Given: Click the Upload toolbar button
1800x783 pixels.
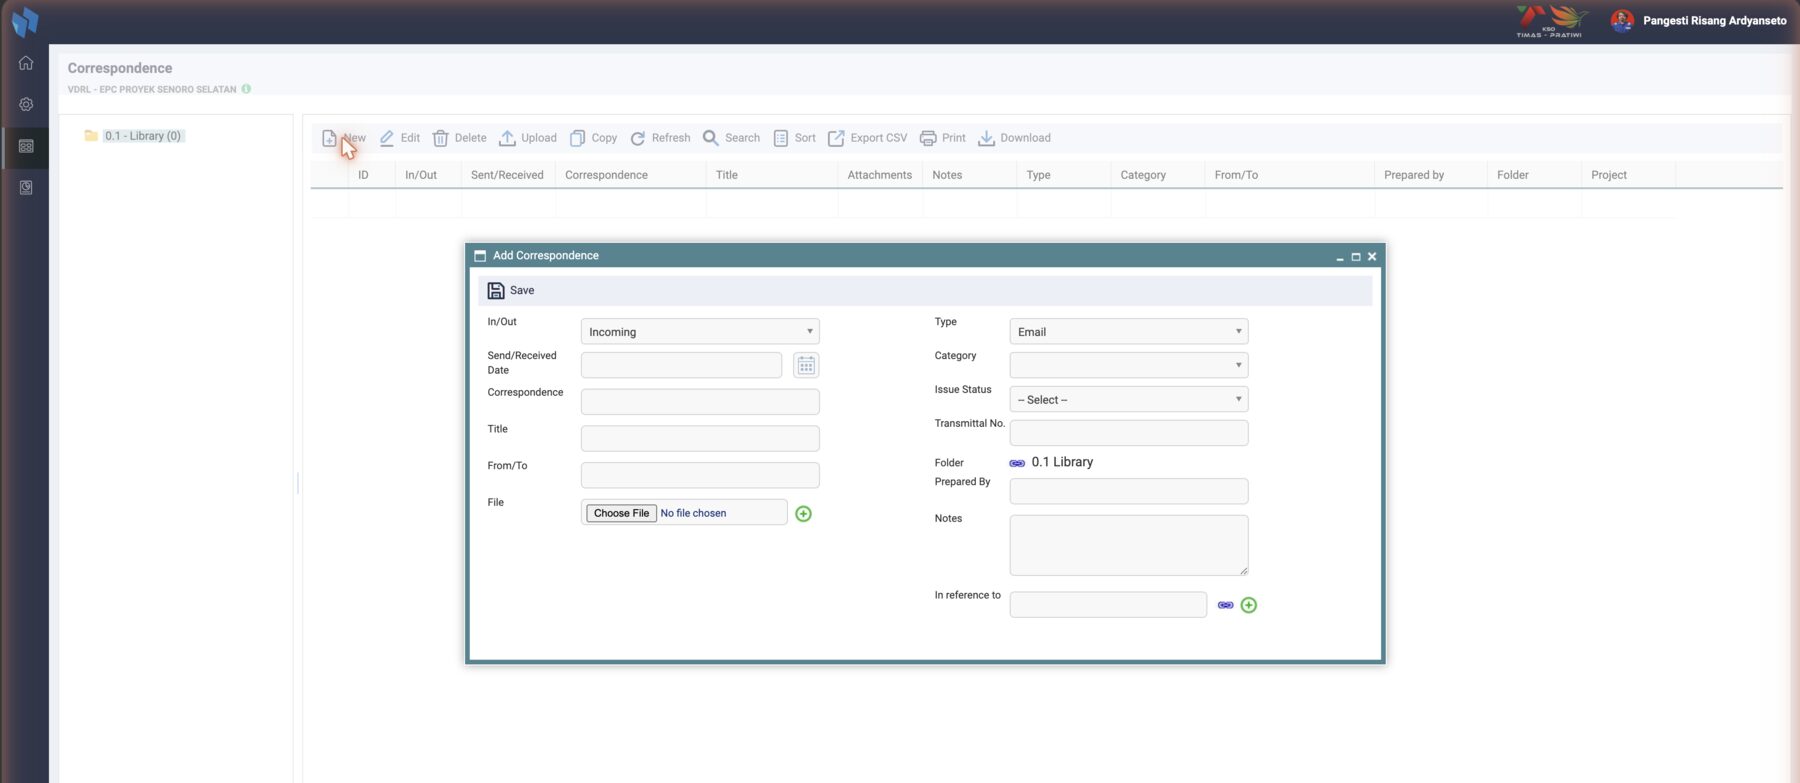Looking at the screenshot, I should click(x=528, y=138).
